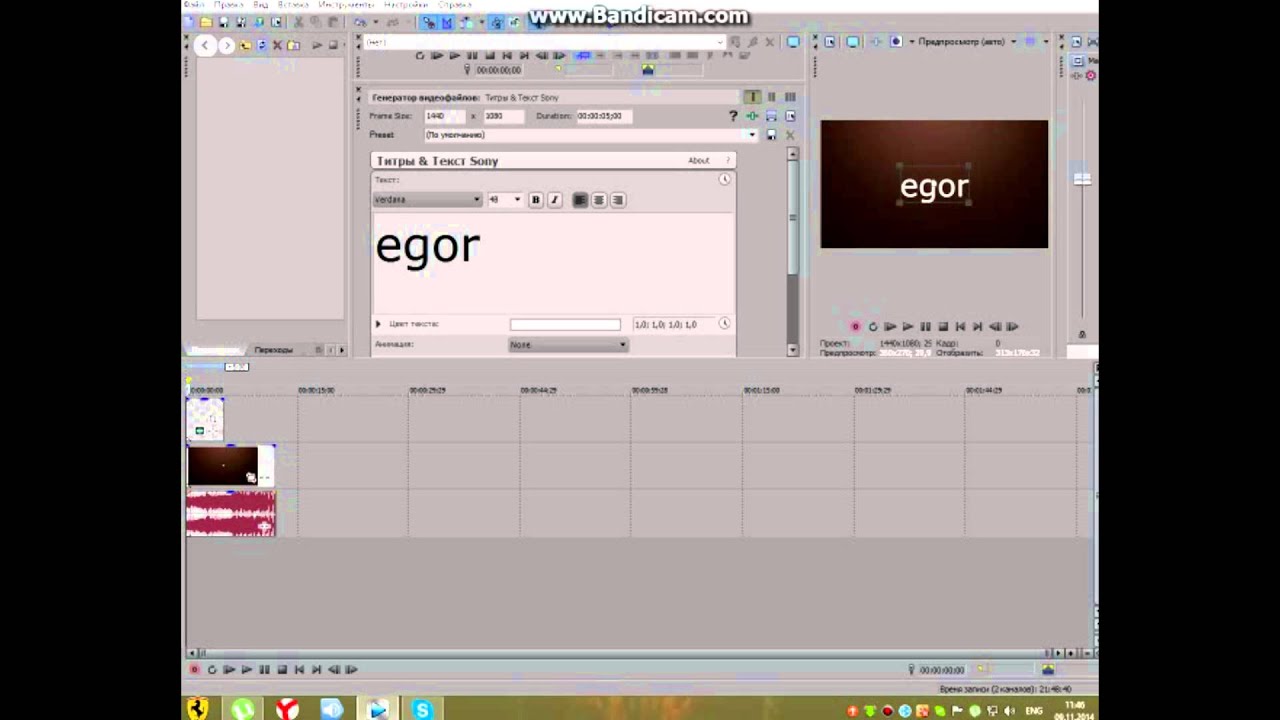Click the white text color swatch
This screenshot has height=720, width=1280.
pos(565,324)
